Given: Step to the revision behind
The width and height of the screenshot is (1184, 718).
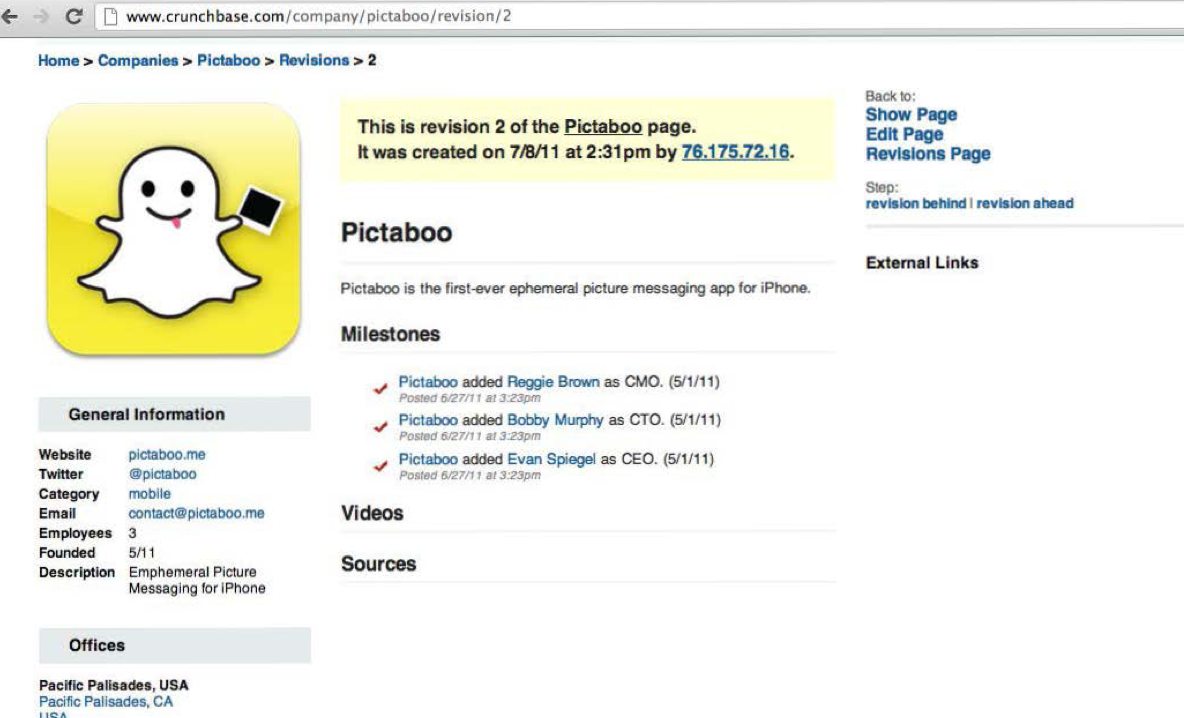Looking at the screenshot, I should 916,203.
